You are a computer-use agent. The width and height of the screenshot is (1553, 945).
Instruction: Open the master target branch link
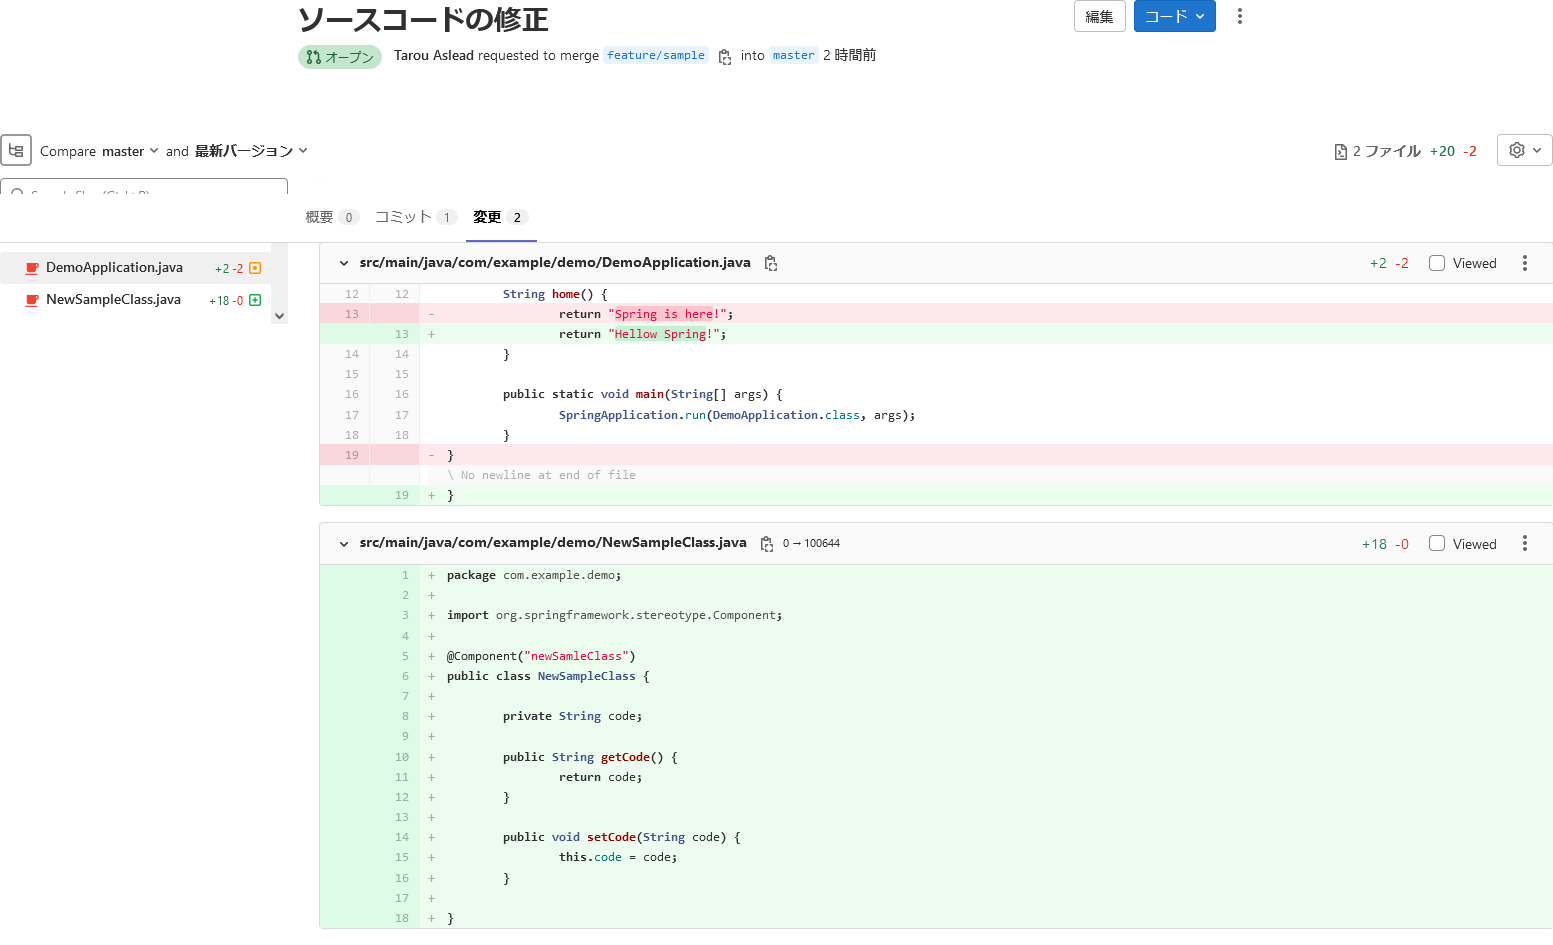(x=793, y=56)
